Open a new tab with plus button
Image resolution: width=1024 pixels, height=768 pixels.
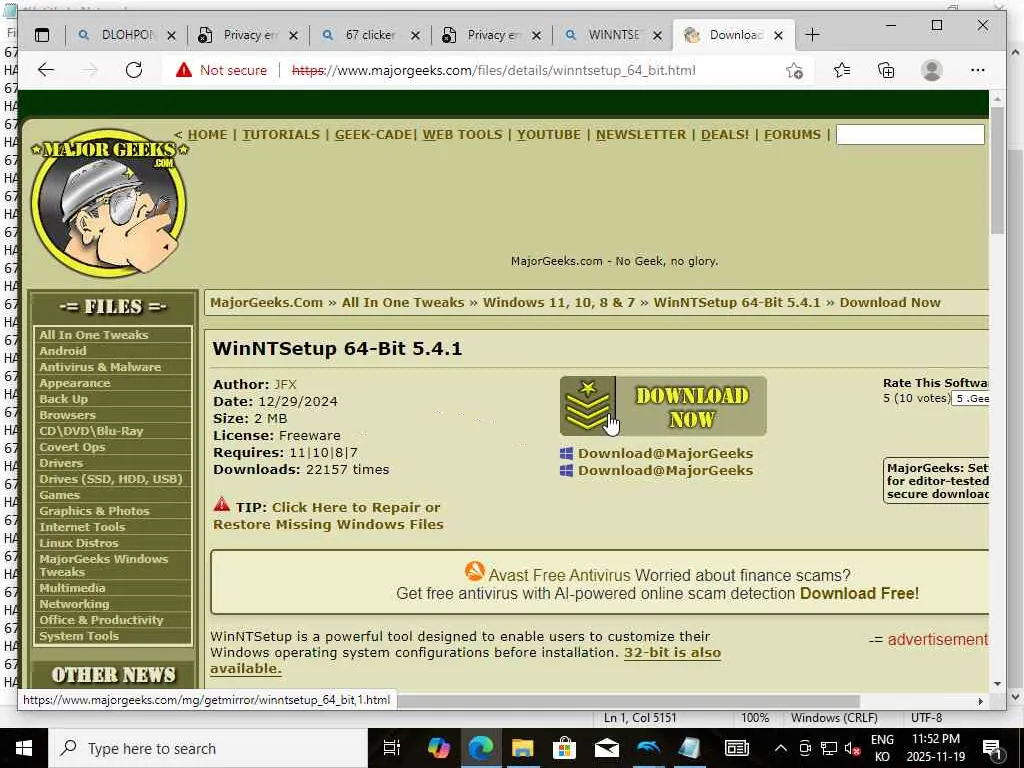(812, 35)
